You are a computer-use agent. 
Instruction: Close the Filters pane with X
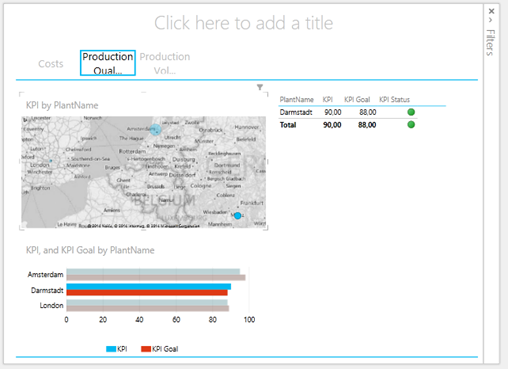491,11
